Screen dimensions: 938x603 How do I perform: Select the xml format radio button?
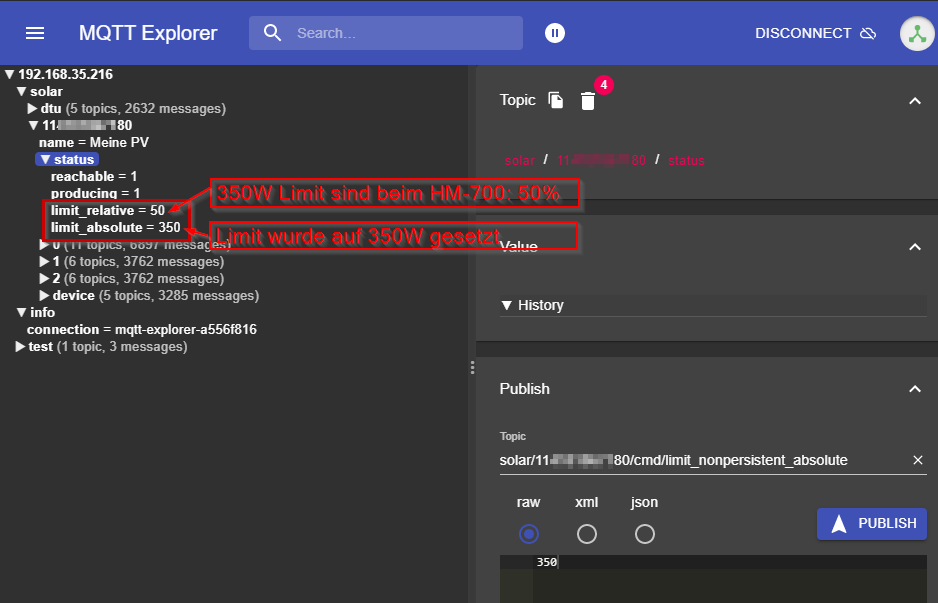pos(586,534)
